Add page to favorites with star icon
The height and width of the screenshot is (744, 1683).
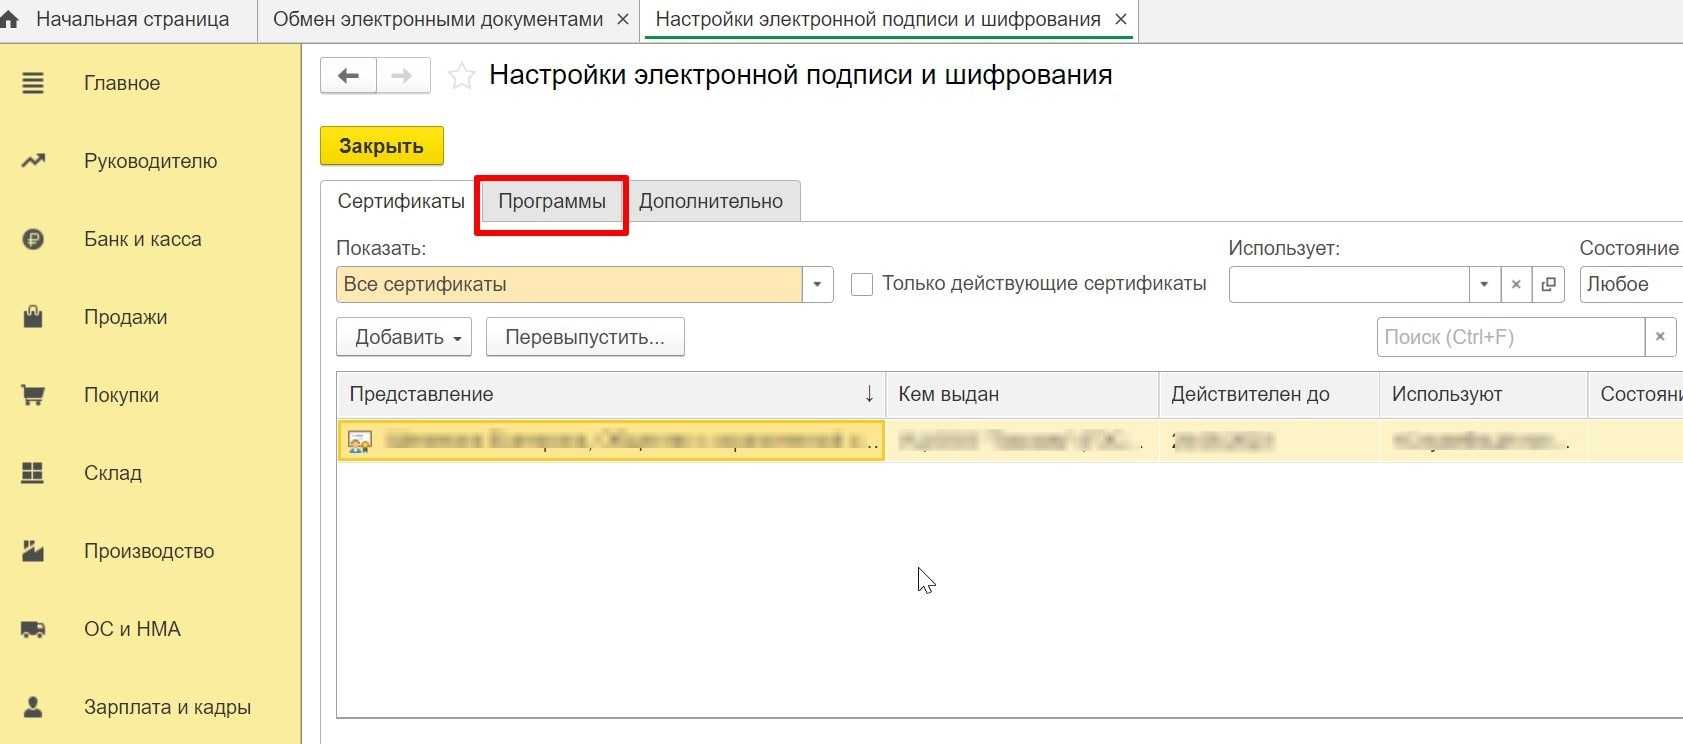tap(461, 76)
